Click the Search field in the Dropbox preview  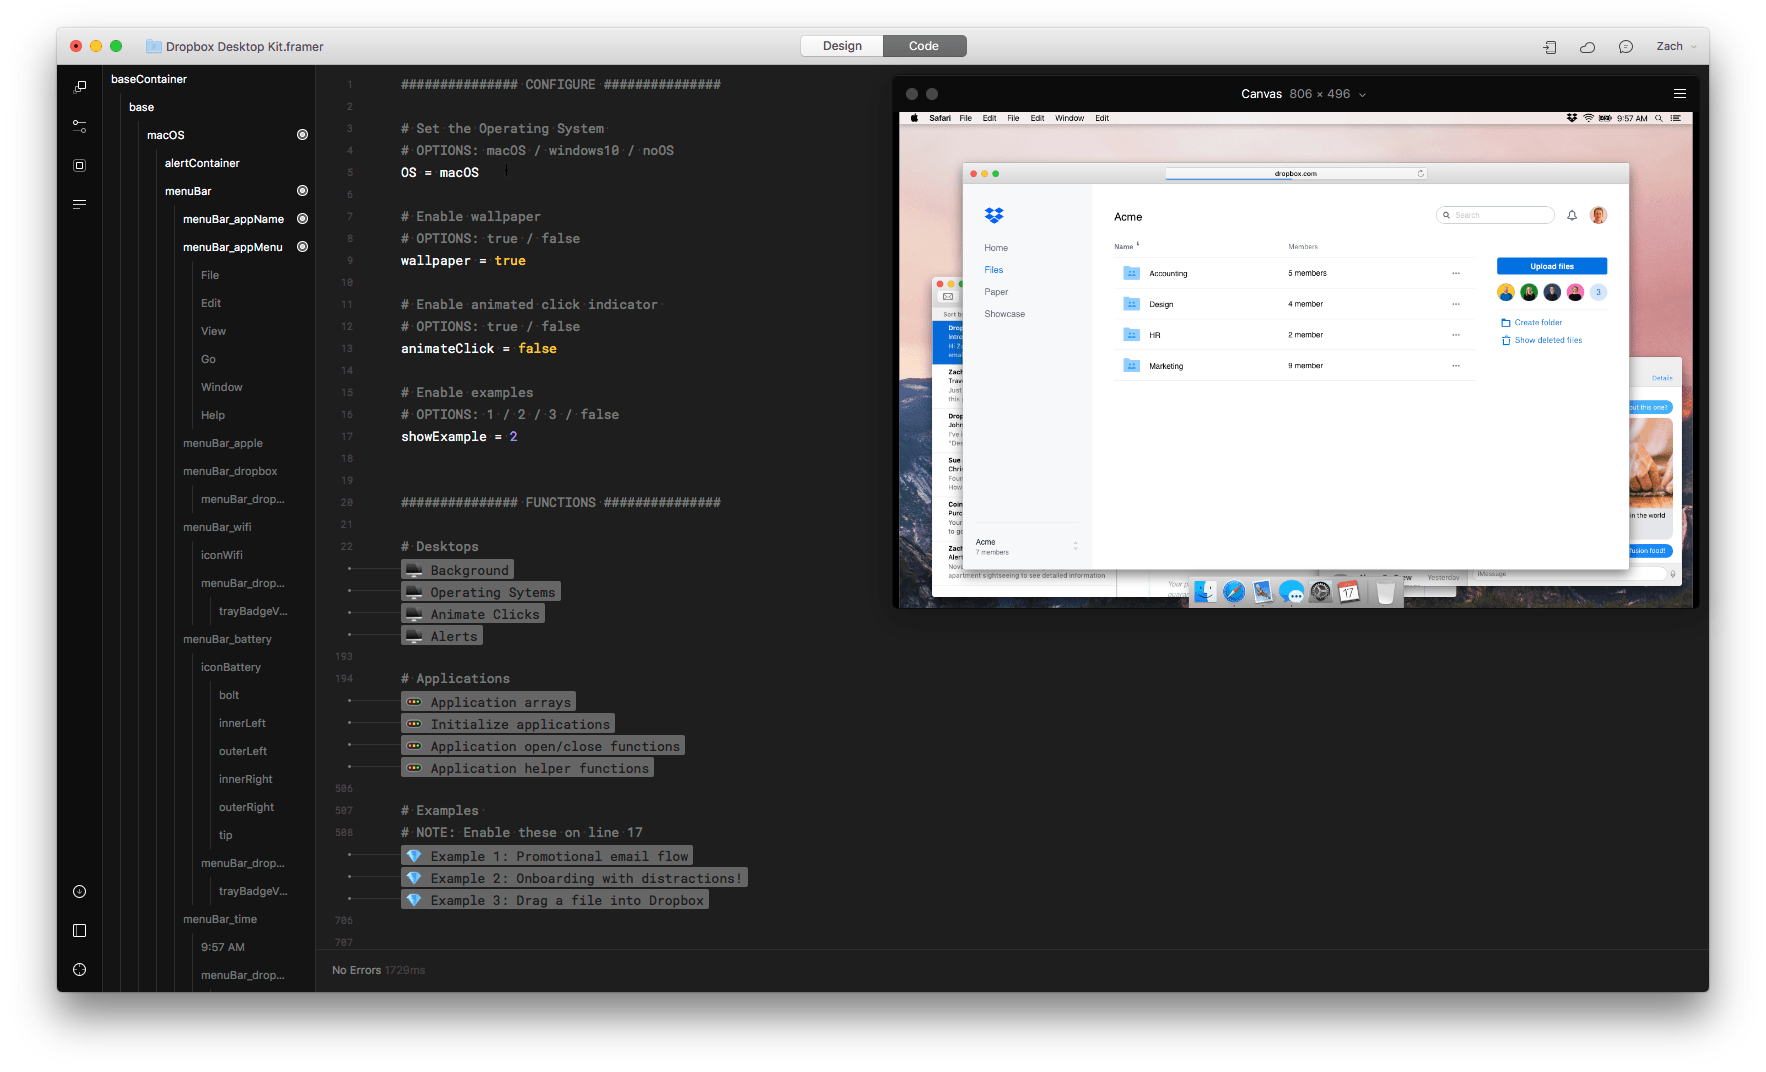[1495, 215]
